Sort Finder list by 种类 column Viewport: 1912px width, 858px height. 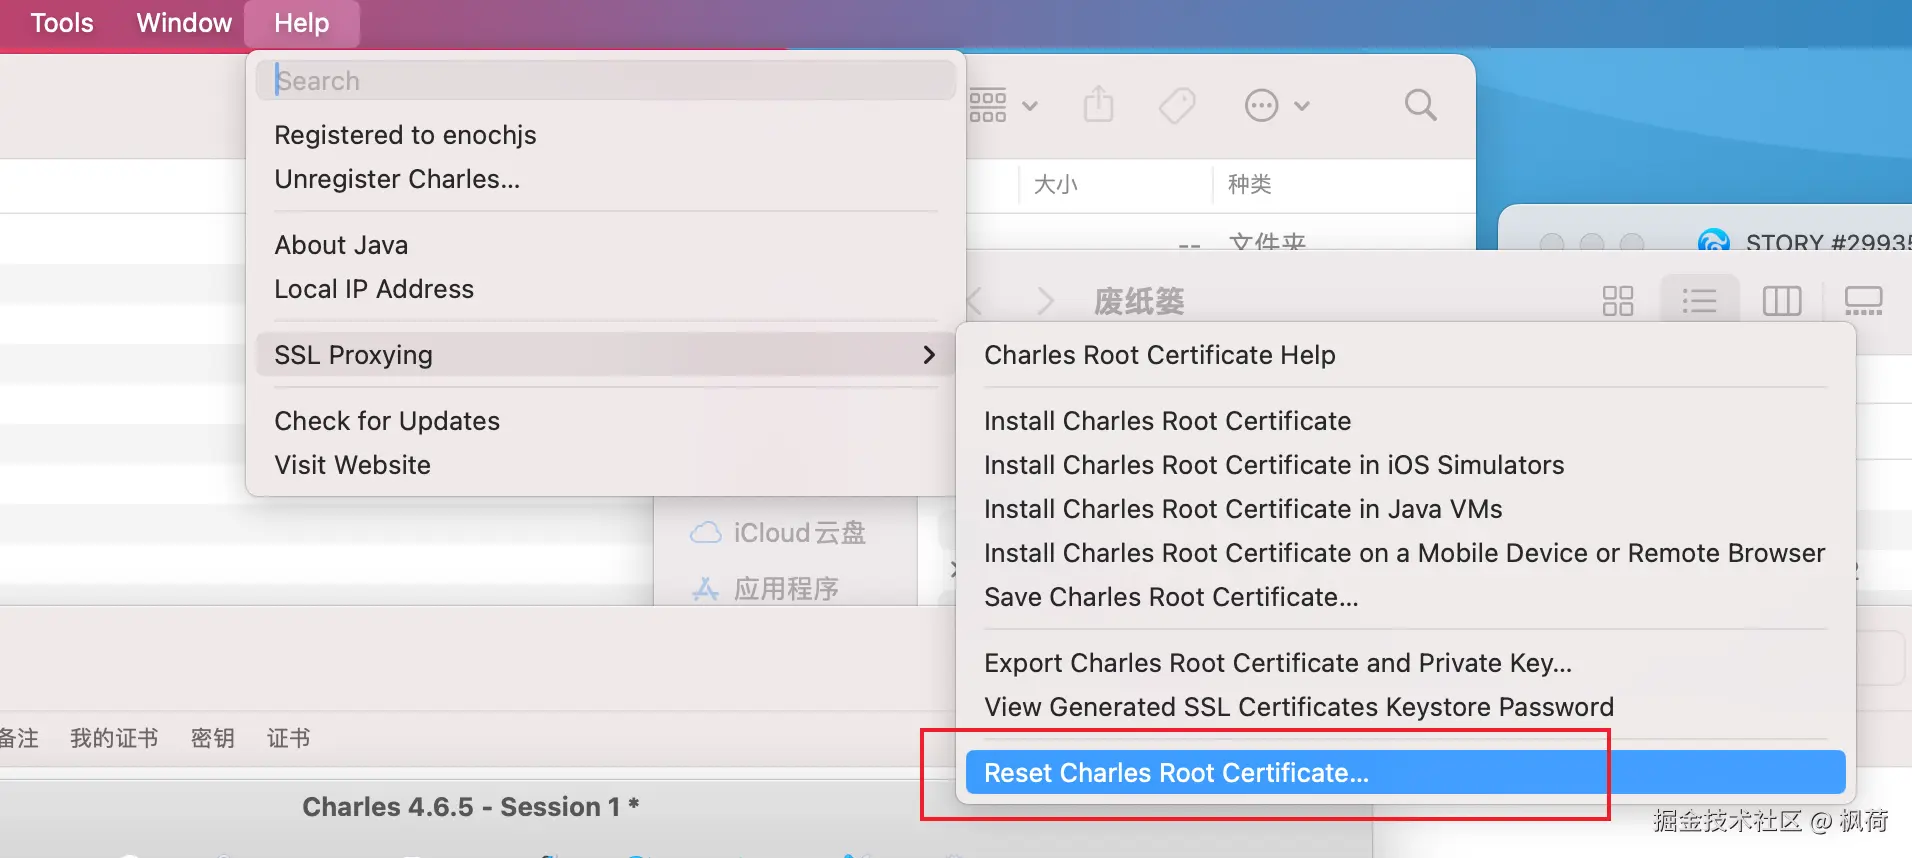click(x=1250, y=184)
